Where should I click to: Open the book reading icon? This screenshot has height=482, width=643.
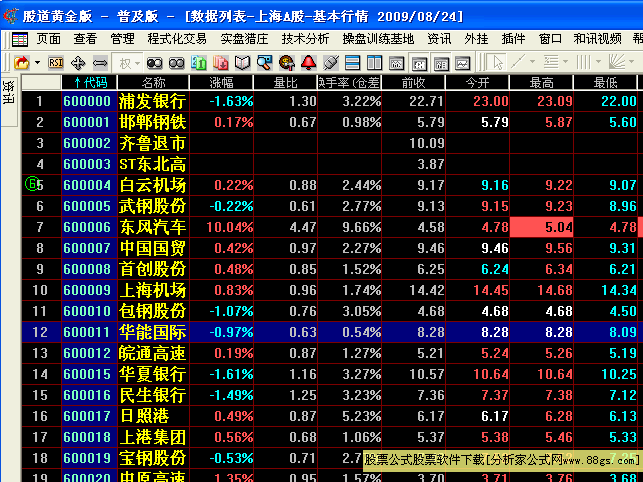click(242, 63)
